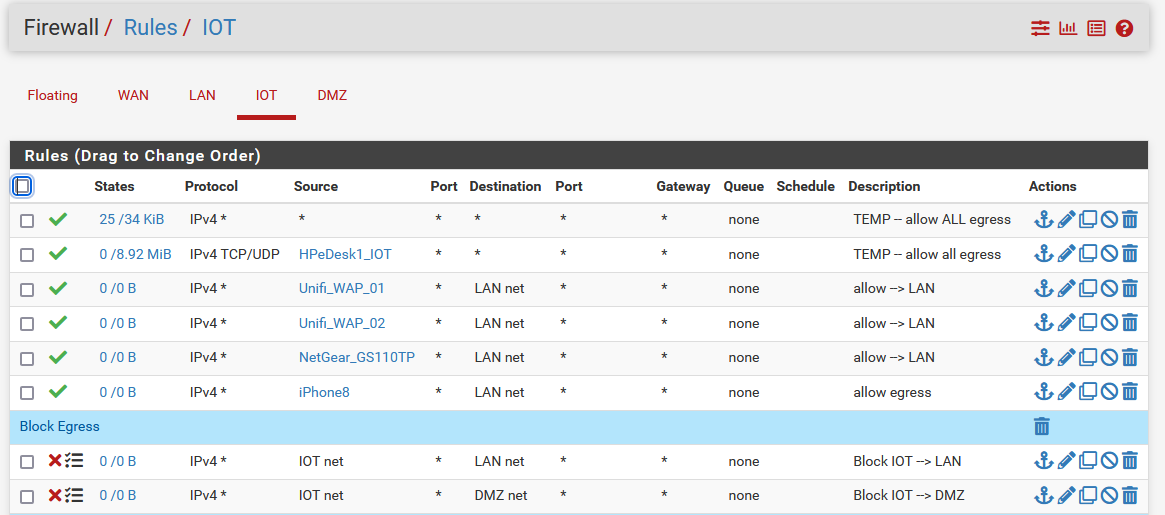Switch to the WAN tab
Screen dimensions: 1165x515
[133, 95]
